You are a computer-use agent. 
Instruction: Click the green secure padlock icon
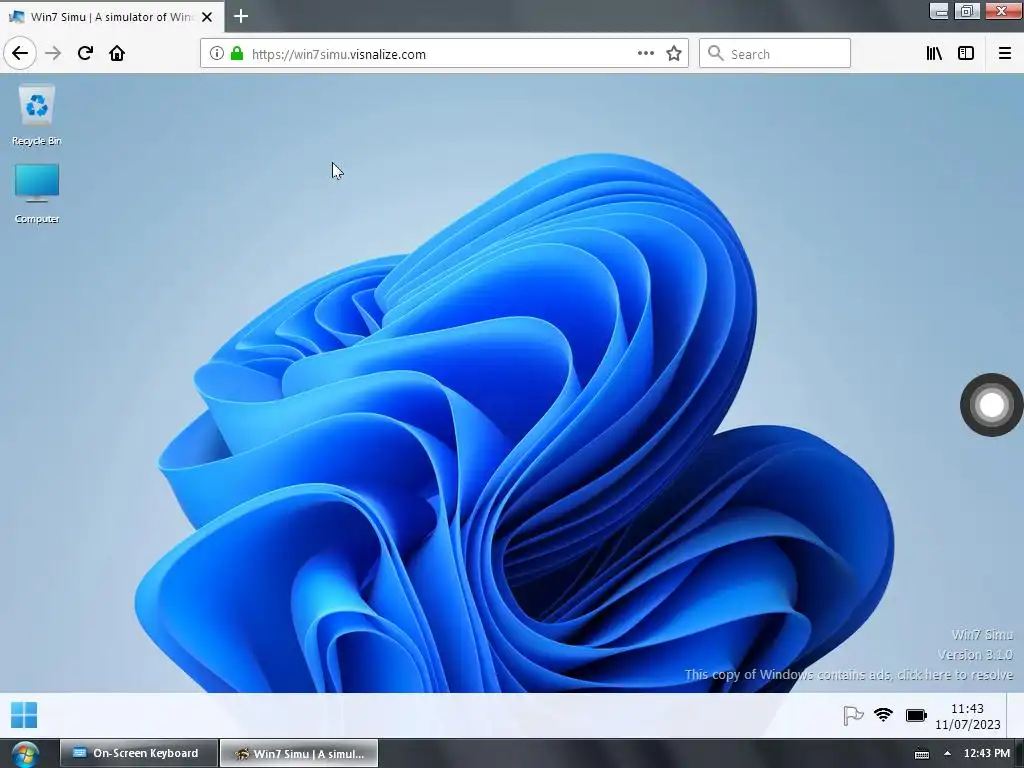tap(237, 54)
